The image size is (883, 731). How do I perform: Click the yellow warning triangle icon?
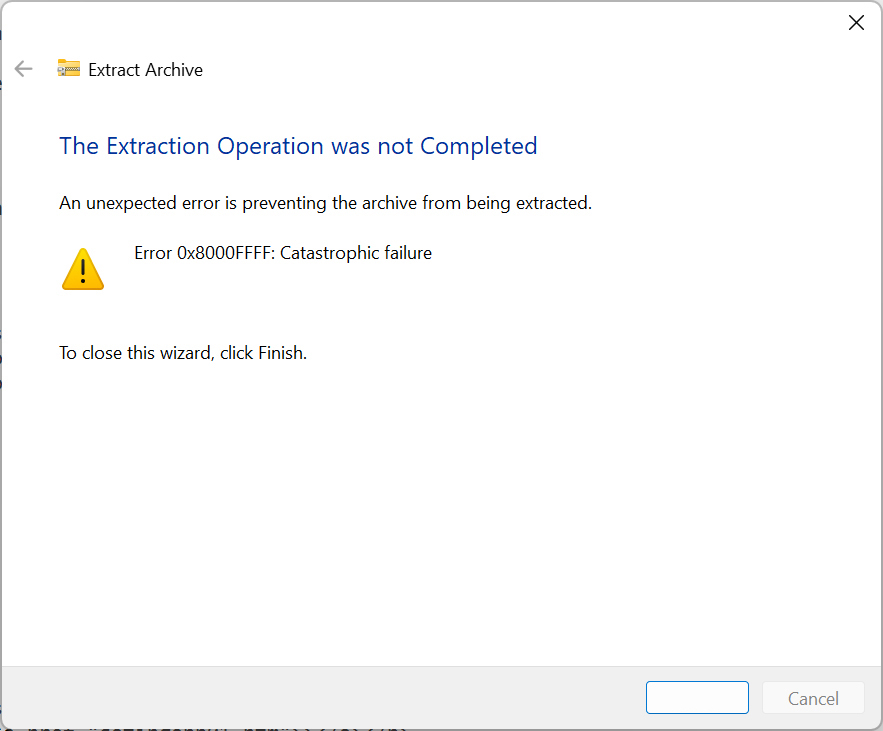tap(82, 270)
